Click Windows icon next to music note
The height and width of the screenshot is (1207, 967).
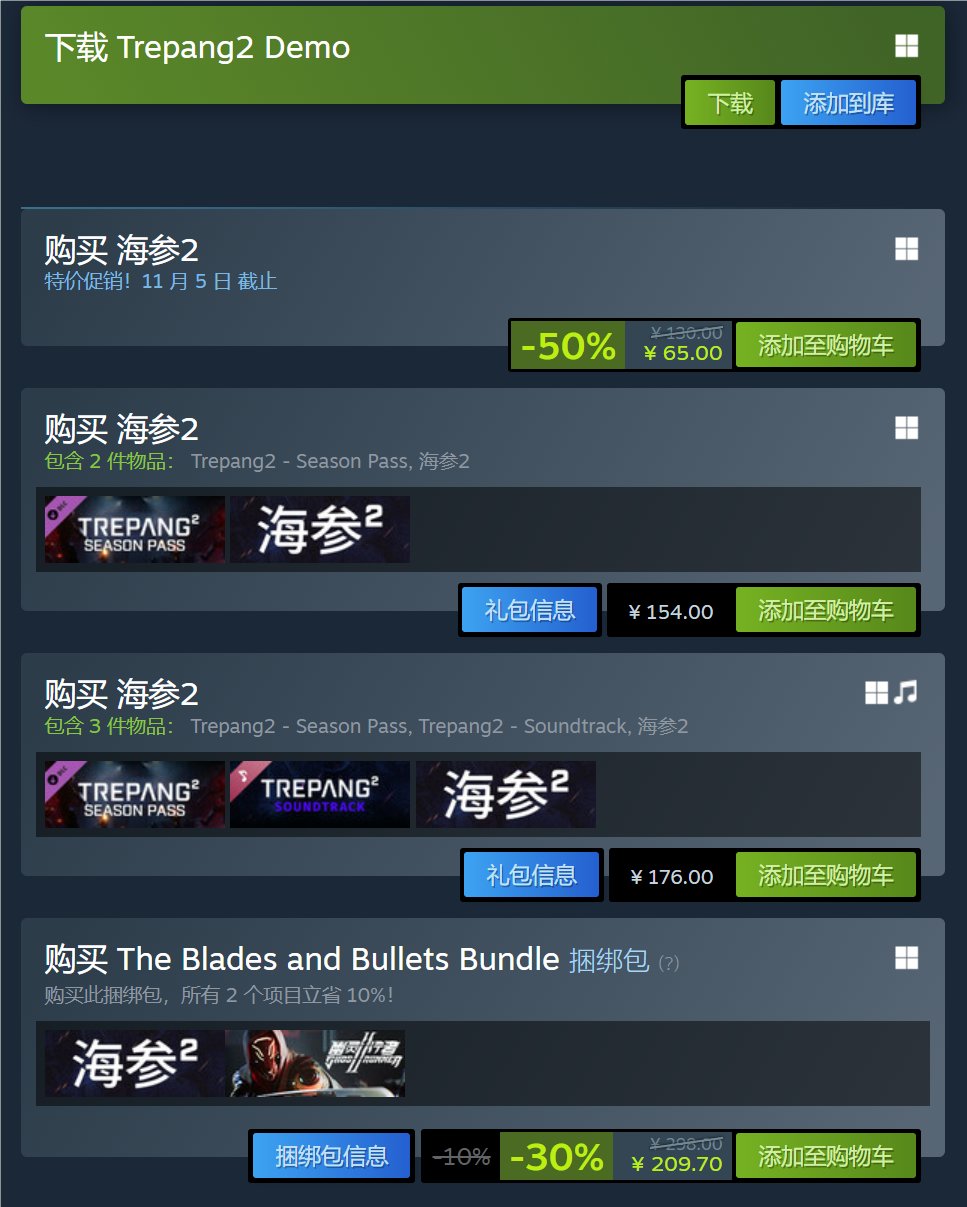(877, 692)
